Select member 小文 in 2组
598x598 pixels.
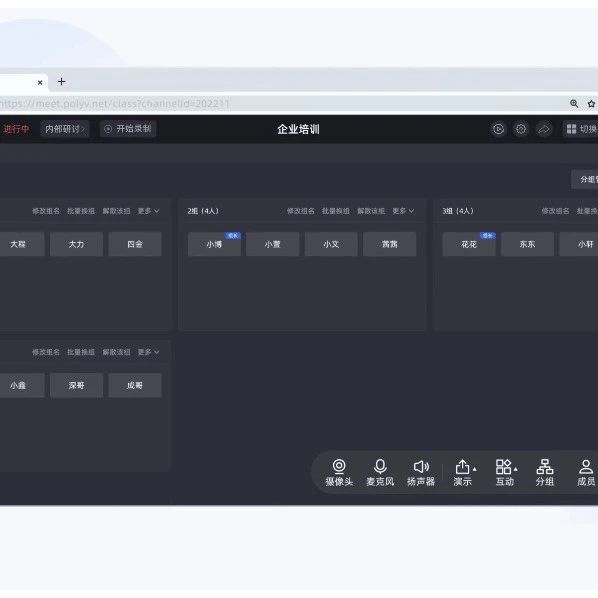[x=331, y=244]
